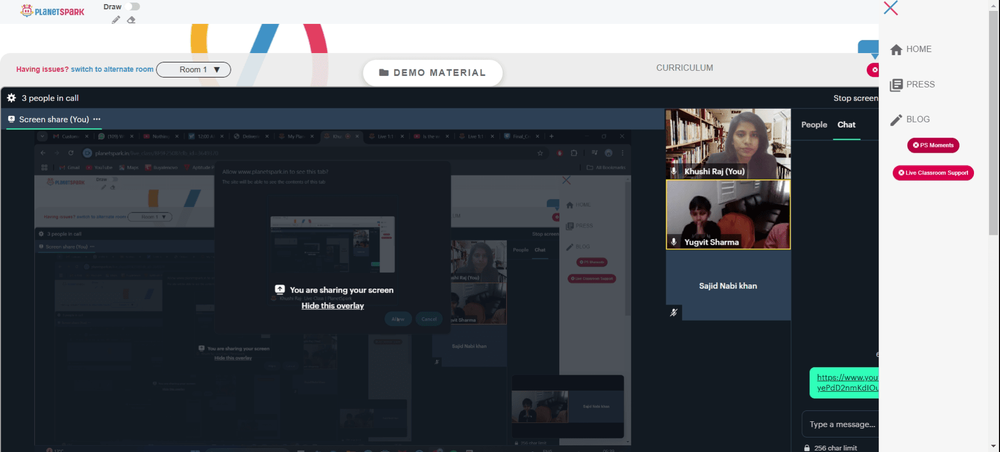Select the eraser tool
The width and height of the screenshot is (1000, 452).
[131, 20]
